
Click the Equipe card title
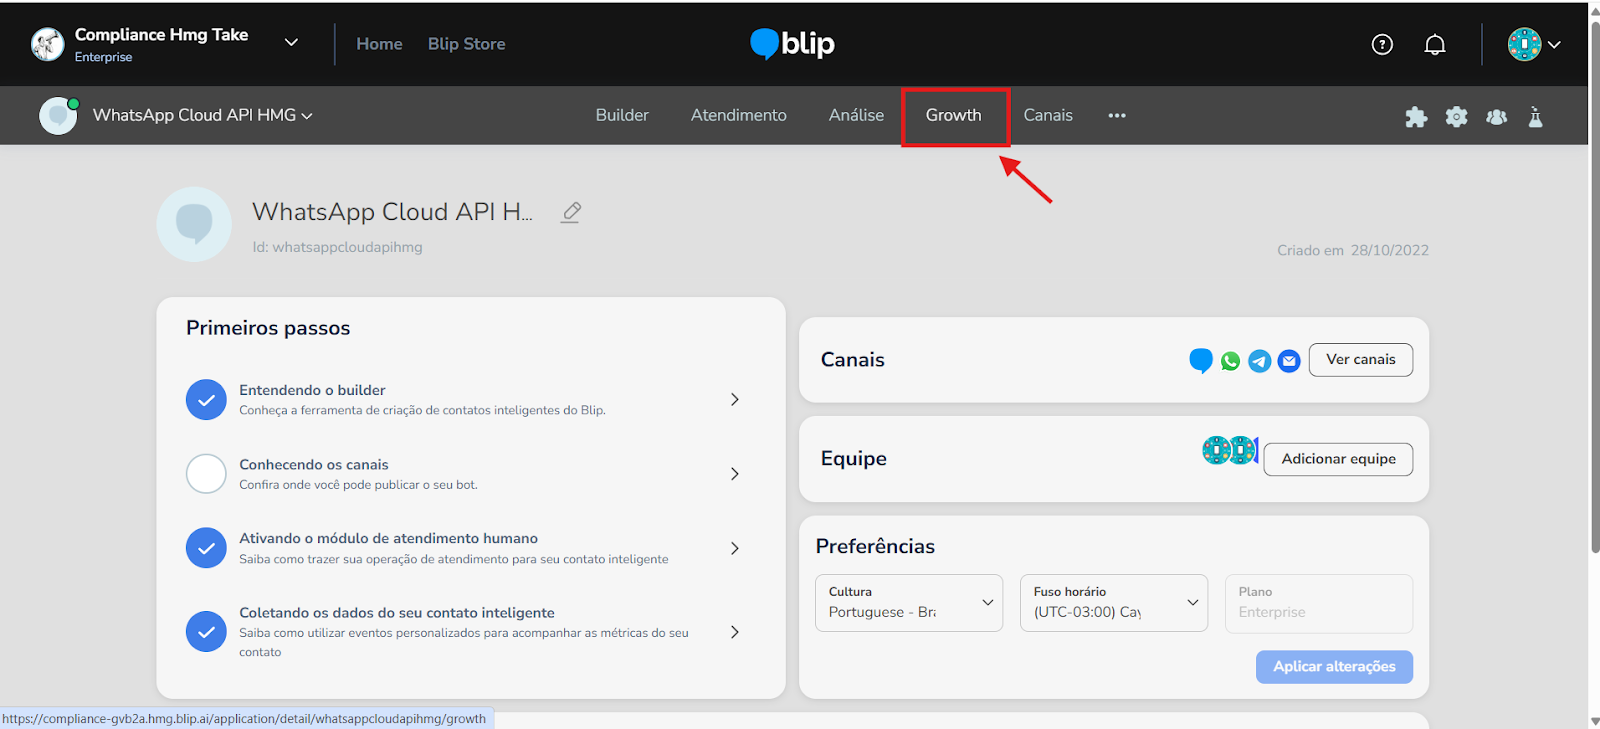click(x=853, y=459)
